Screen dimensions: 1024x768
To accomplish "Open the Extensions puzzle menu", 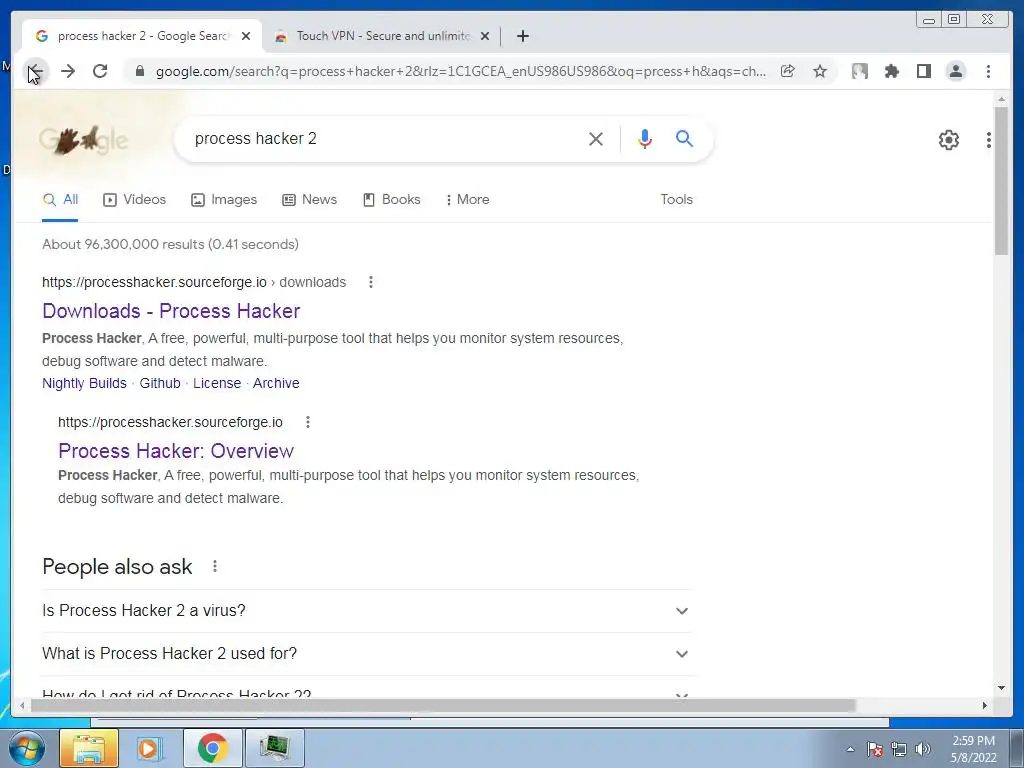I will (x=891, y=71).
